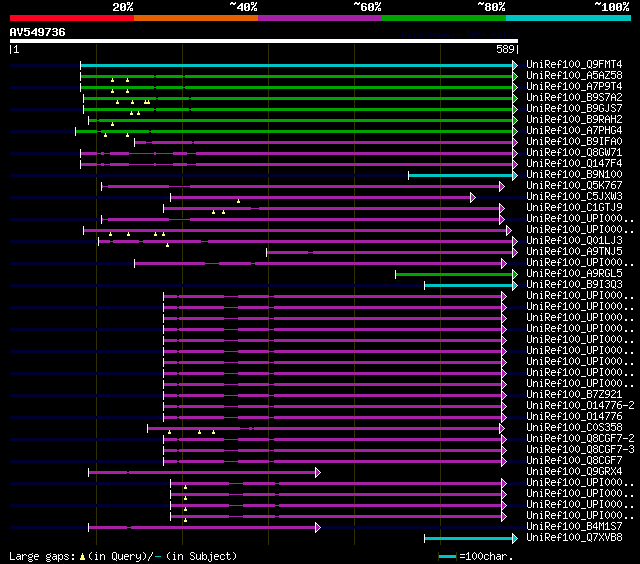Open hit UniRef100_B9S7A2
This screenshot has height=564, width=640.
pyautogui.click(x=574, y=98)
